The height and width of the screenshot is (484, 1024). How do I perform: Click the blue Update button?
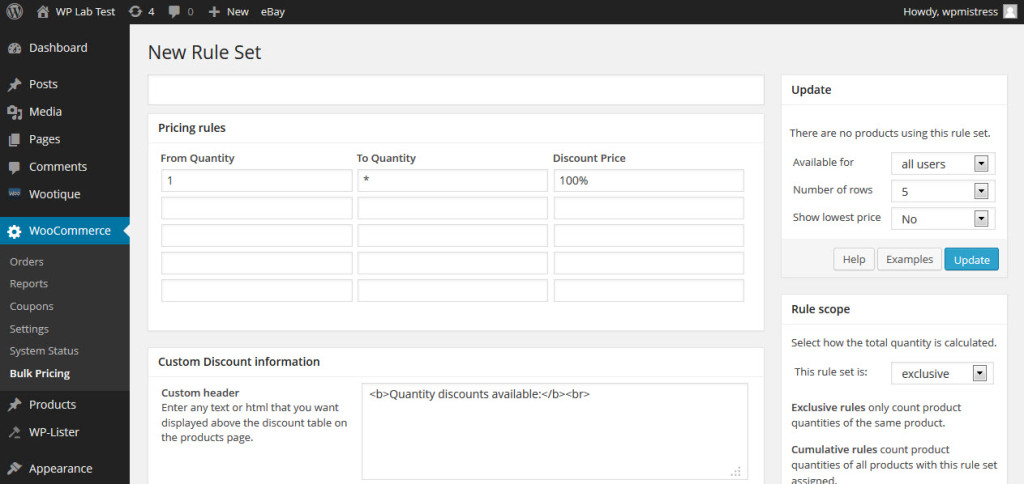pyautogui.click(x=971, y=259)
